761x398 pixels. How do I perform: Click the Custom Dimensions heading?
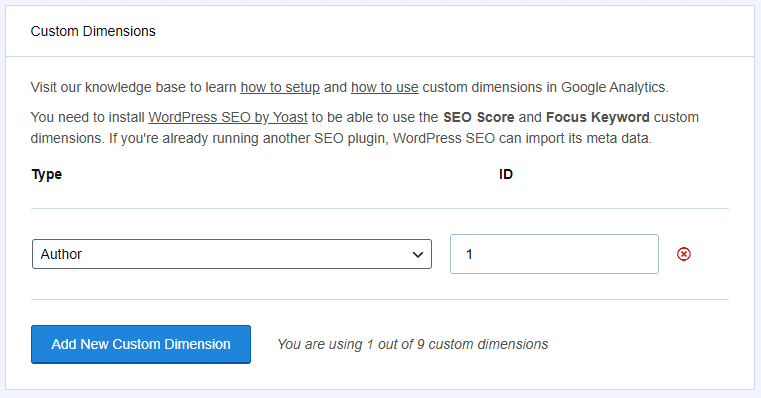tap(93, 31)
